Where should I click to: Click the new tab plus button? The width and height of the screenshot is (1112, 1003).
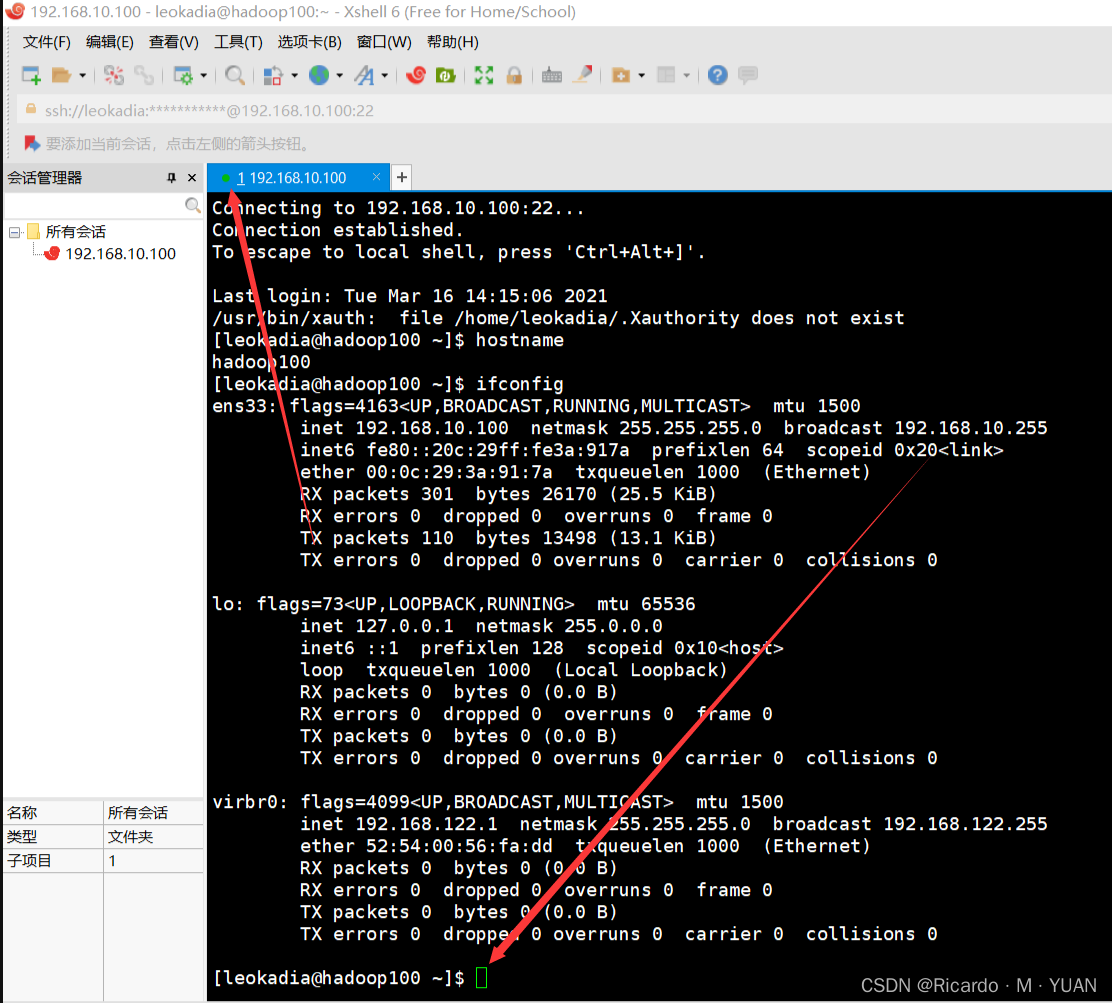point(401,177)
